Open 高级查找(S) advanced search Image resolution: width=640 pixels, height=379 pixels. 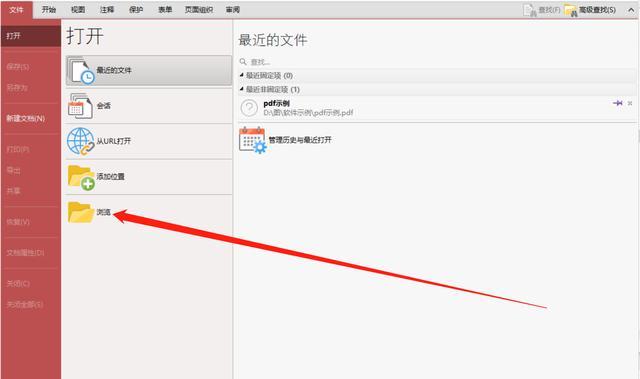coord(590,10)
